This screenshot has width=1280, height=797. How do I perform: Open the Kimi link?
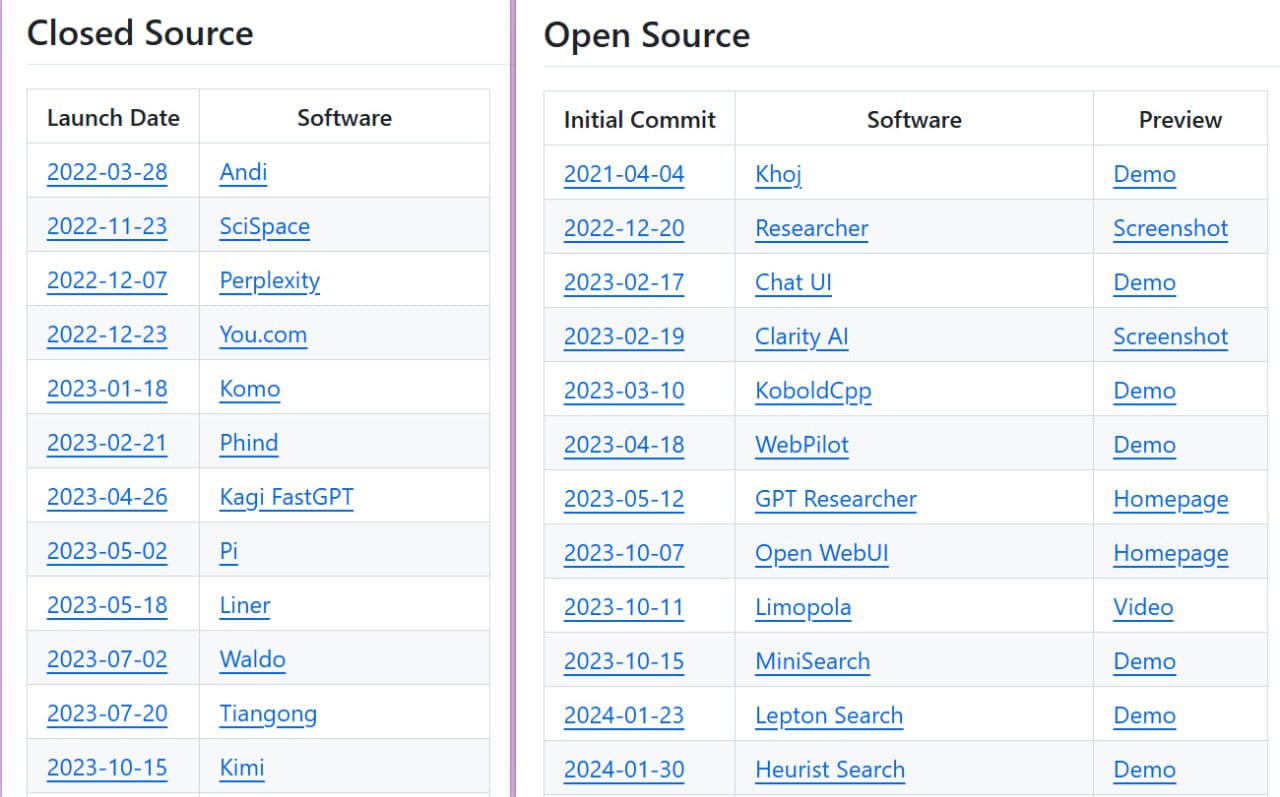242,767
